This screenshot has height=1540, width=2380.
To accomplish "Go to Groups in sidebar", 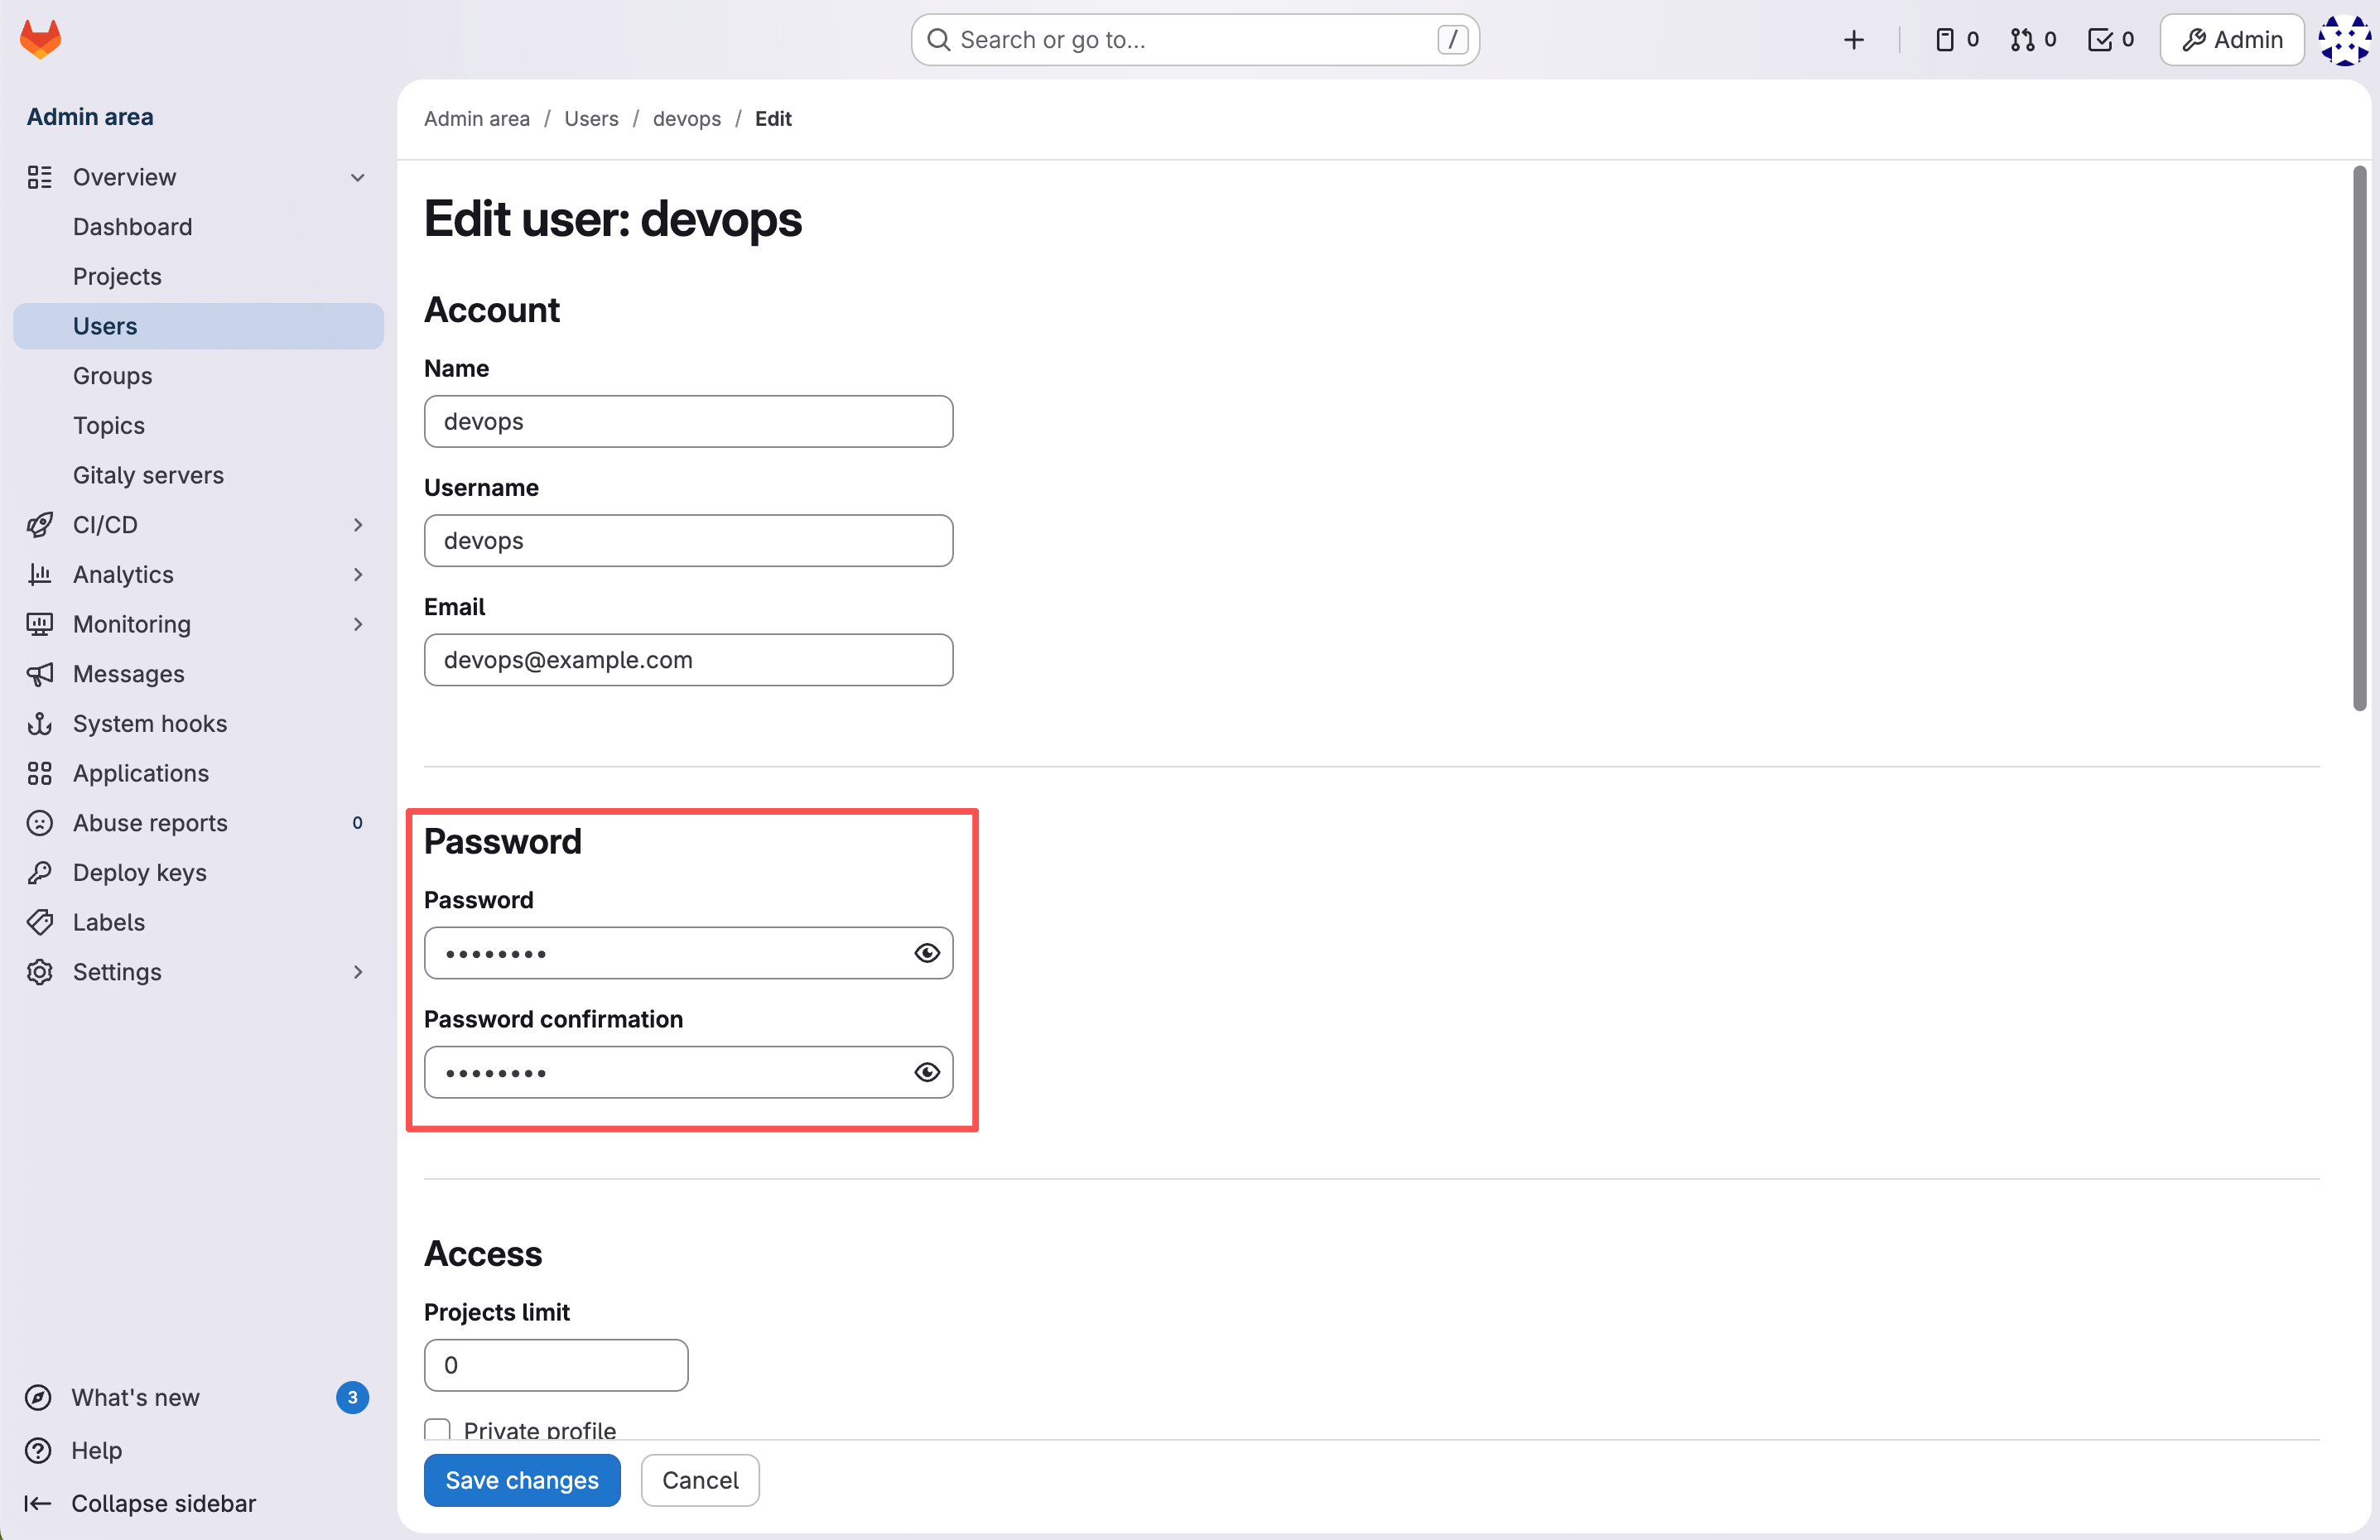I will pos(112,376).
